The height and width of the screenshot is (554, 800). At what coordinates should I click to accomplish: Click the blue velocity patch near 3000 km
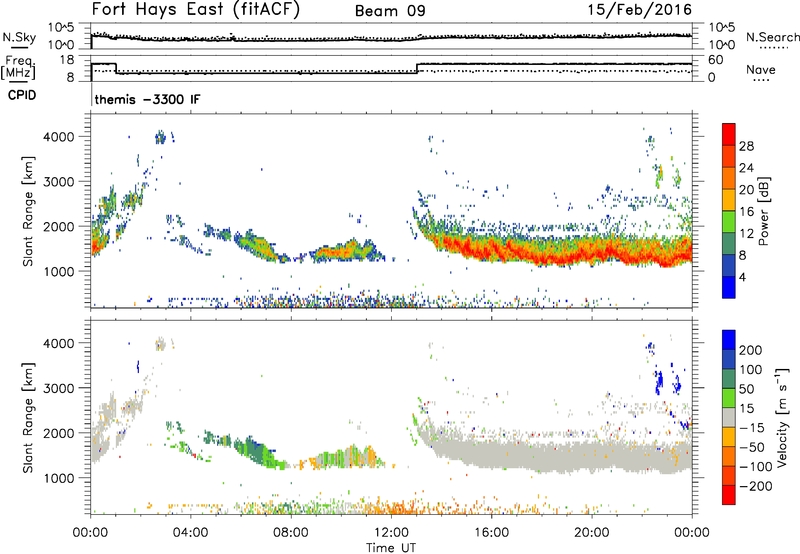[659, 381]
